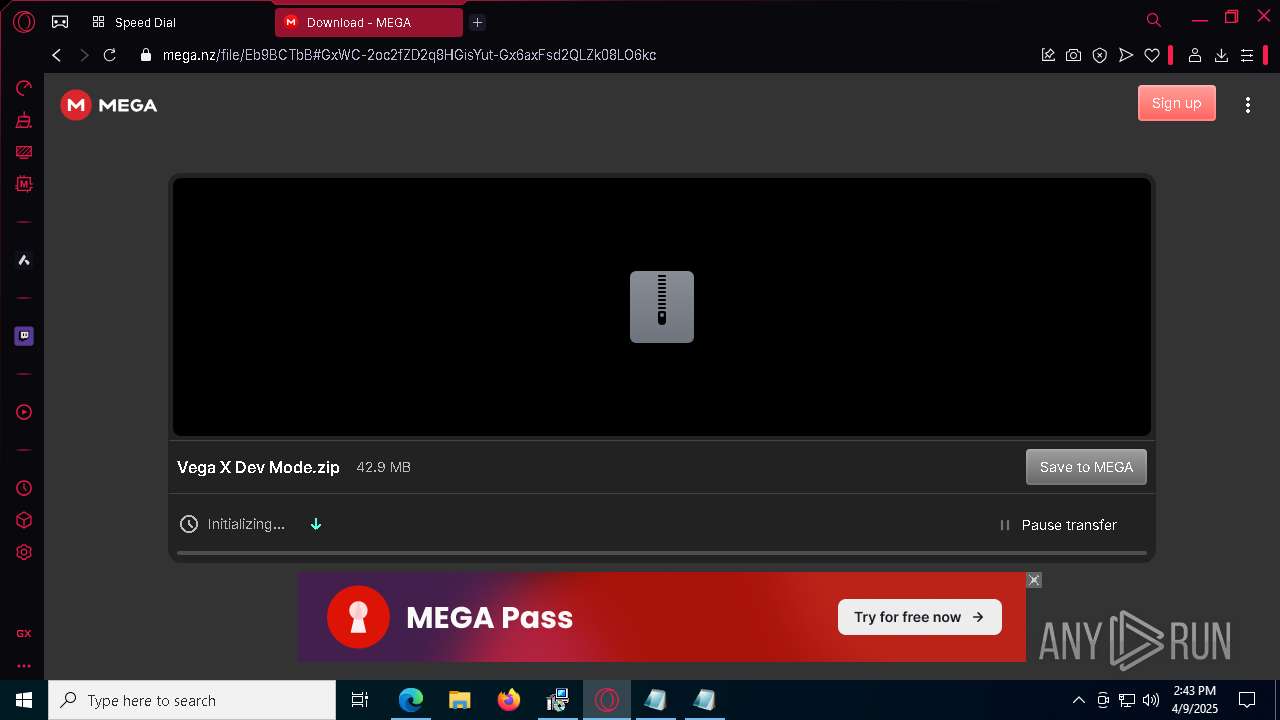This screenshot has height=720, width=1280.
Task: Select the Vega X Dev Mode.zip filename
Action: (258, 467)
